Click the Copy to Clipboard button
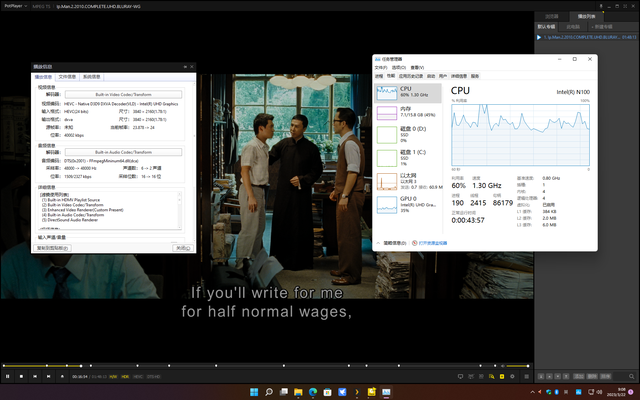Screen dimensions: 640x400 point(52,248)
